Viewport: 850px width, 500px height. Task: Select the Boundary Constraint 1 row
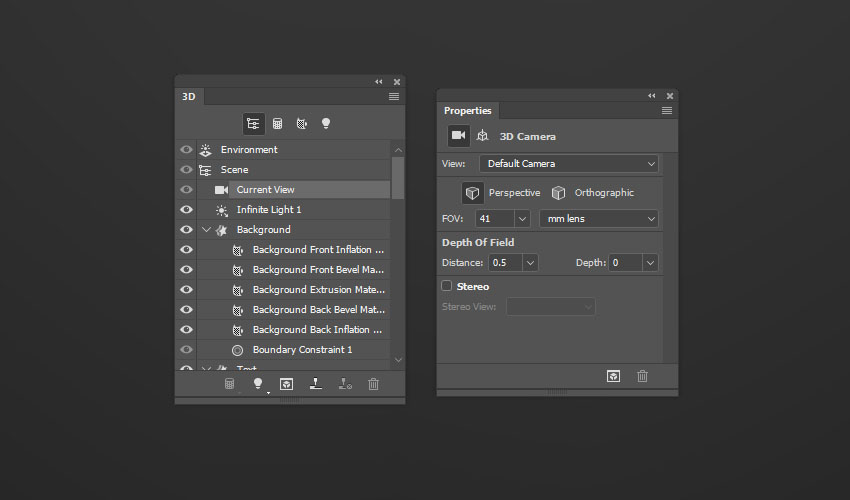click(293, 350)
